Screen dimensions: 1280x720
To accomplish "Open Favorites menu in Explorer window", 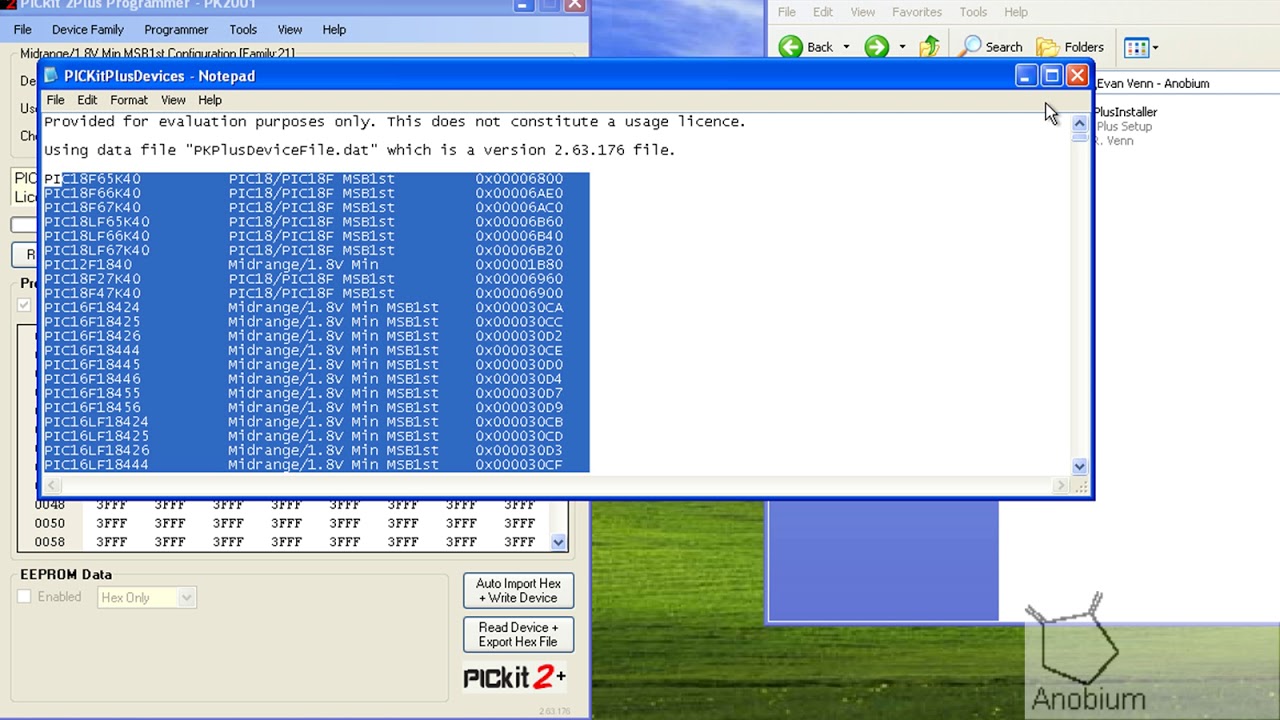I will (917, 12).
